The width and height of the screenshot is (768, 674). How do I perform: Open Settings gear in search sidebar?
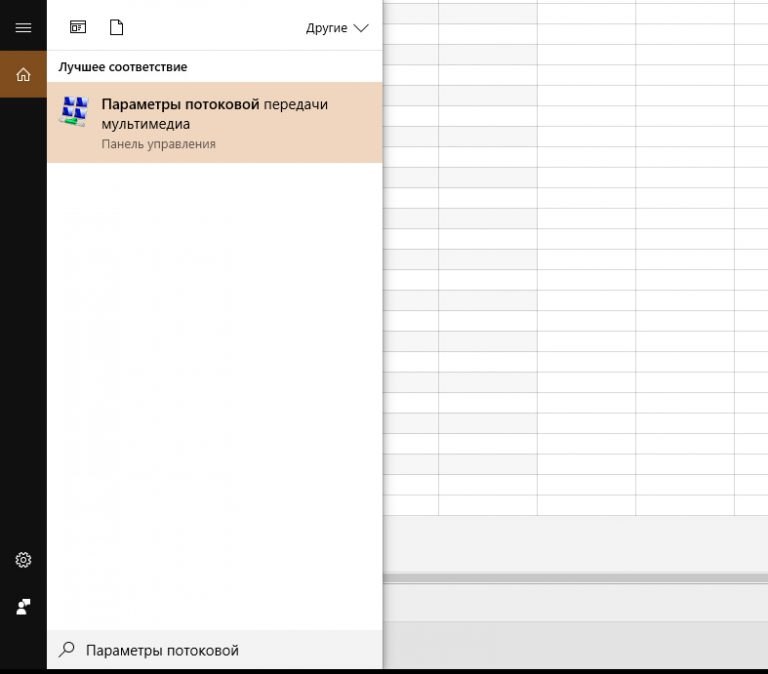(23, 560)
